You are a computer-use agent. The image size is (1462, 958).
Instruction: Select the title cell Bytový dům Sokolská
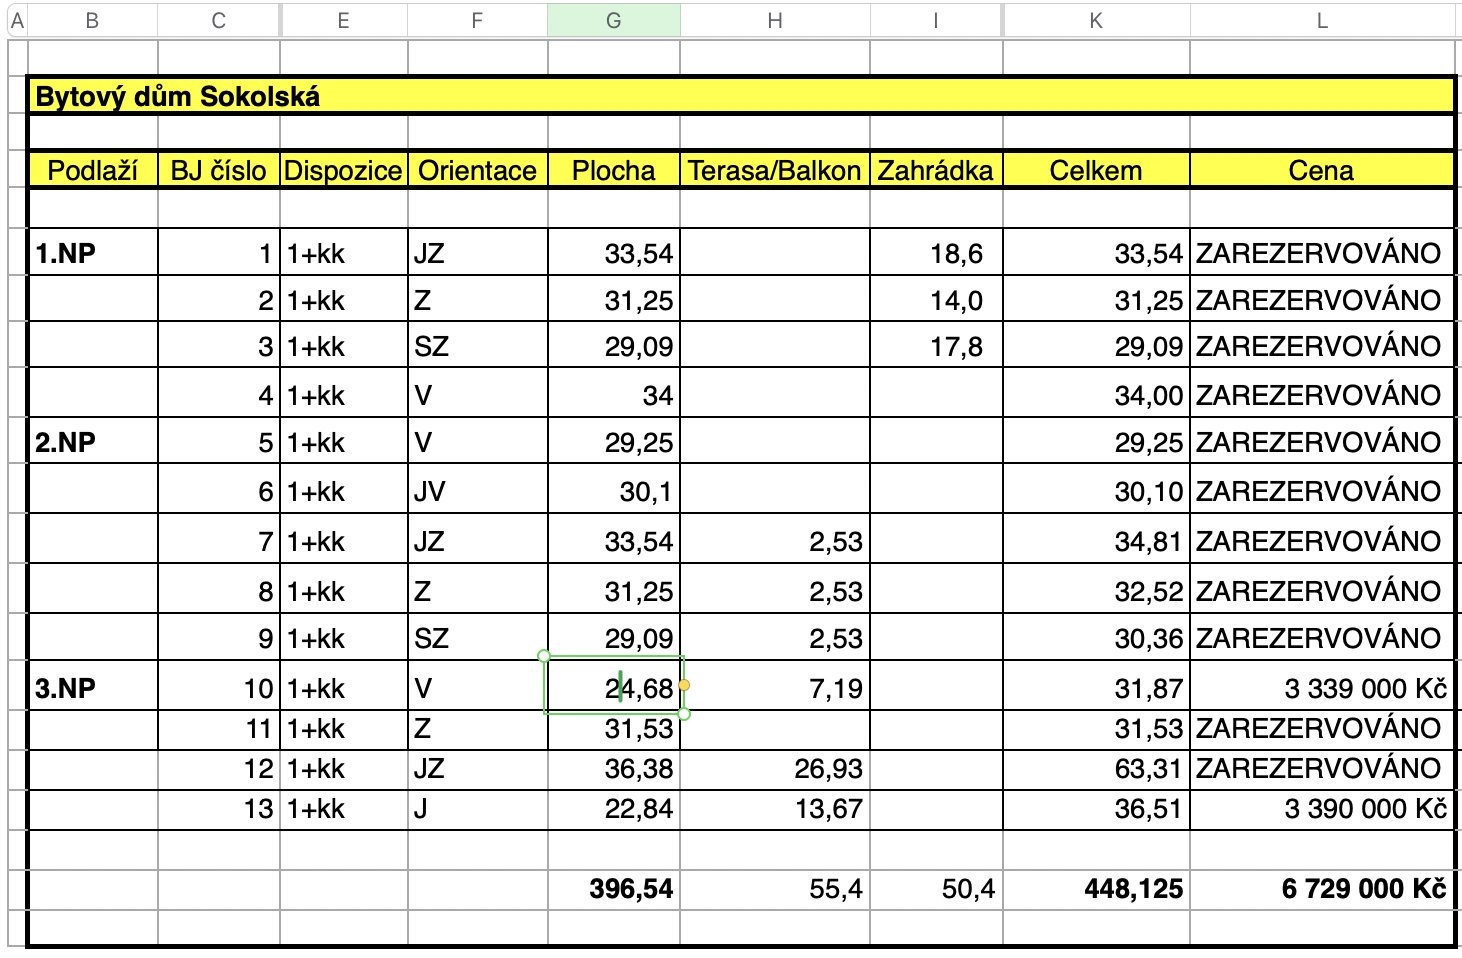178,97
